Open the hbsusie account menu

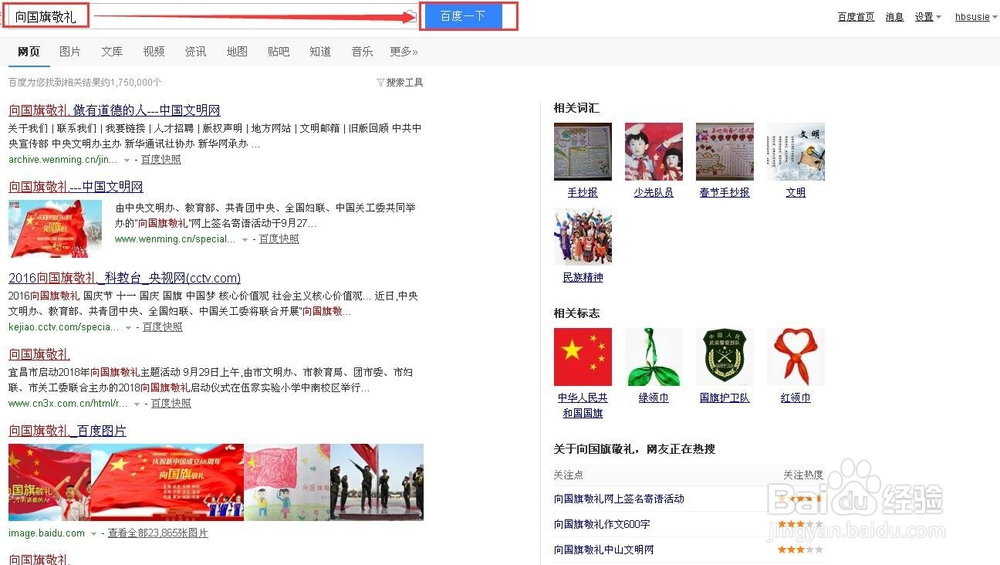tap(975, 17)
